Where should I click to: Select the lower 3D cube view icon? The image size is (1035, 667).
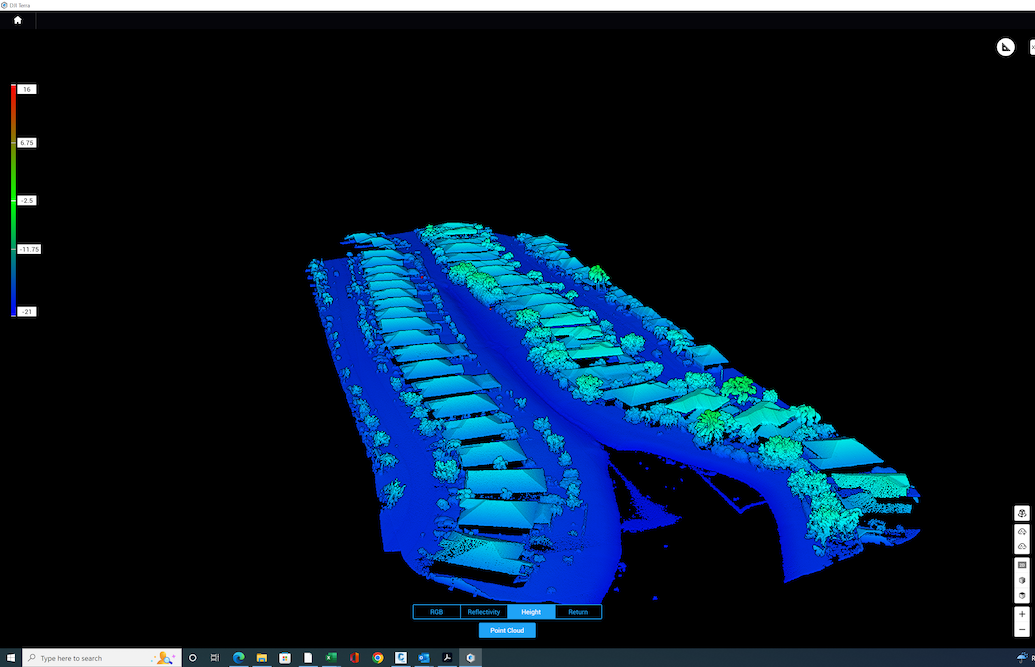pos(1022,596)
